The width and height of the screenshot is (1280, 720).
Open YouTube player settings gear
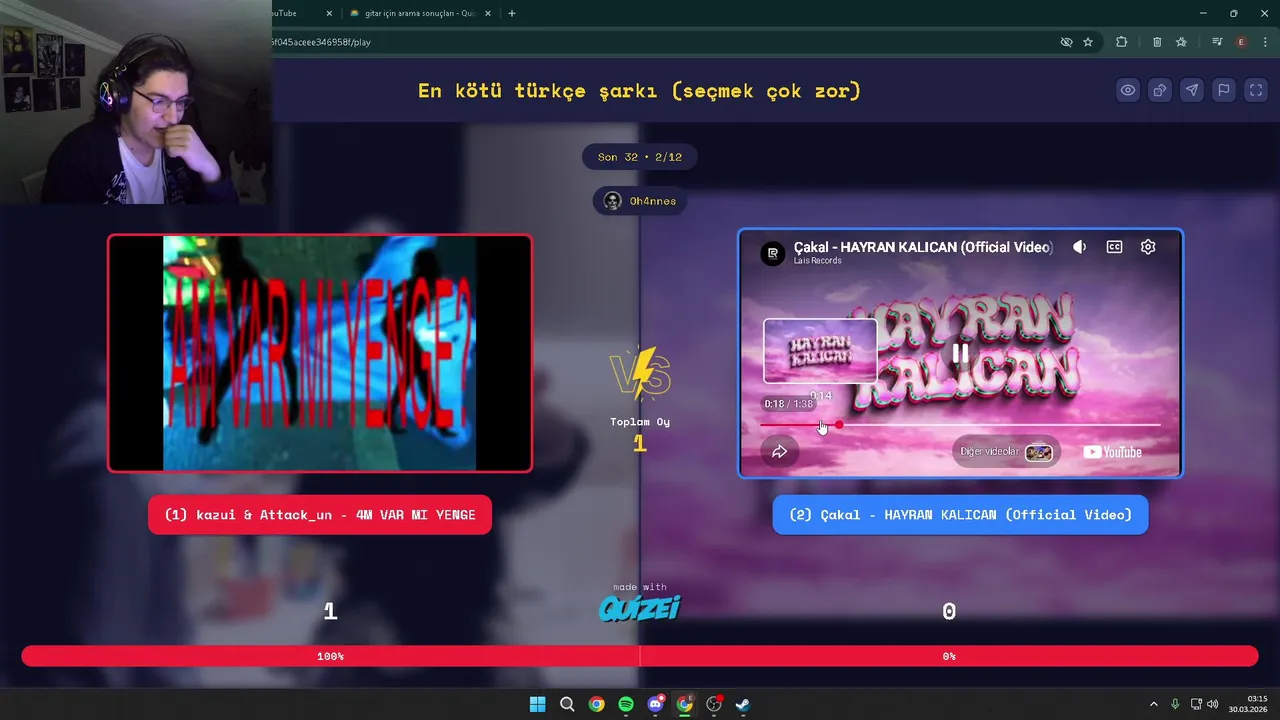point(1148,247)
